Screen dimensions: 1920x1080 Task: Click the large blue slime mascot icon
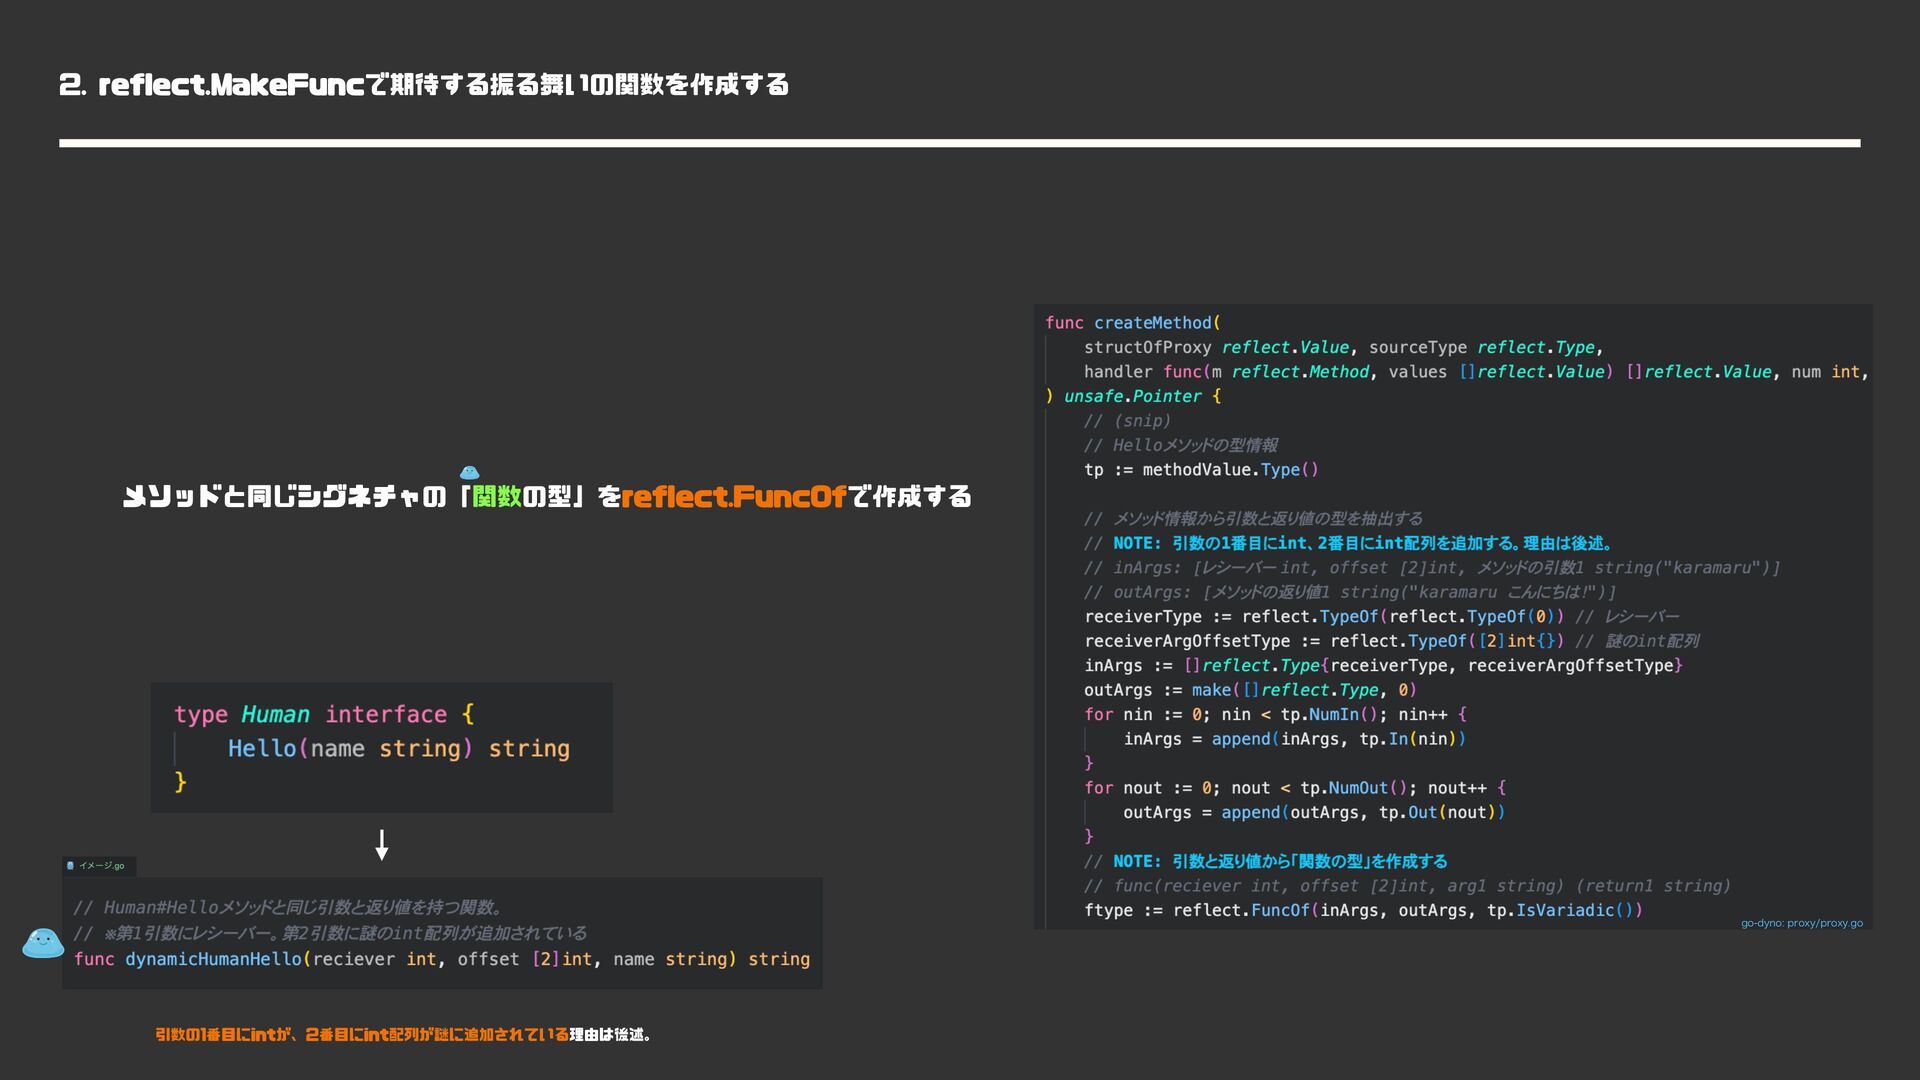click(43, 942)
